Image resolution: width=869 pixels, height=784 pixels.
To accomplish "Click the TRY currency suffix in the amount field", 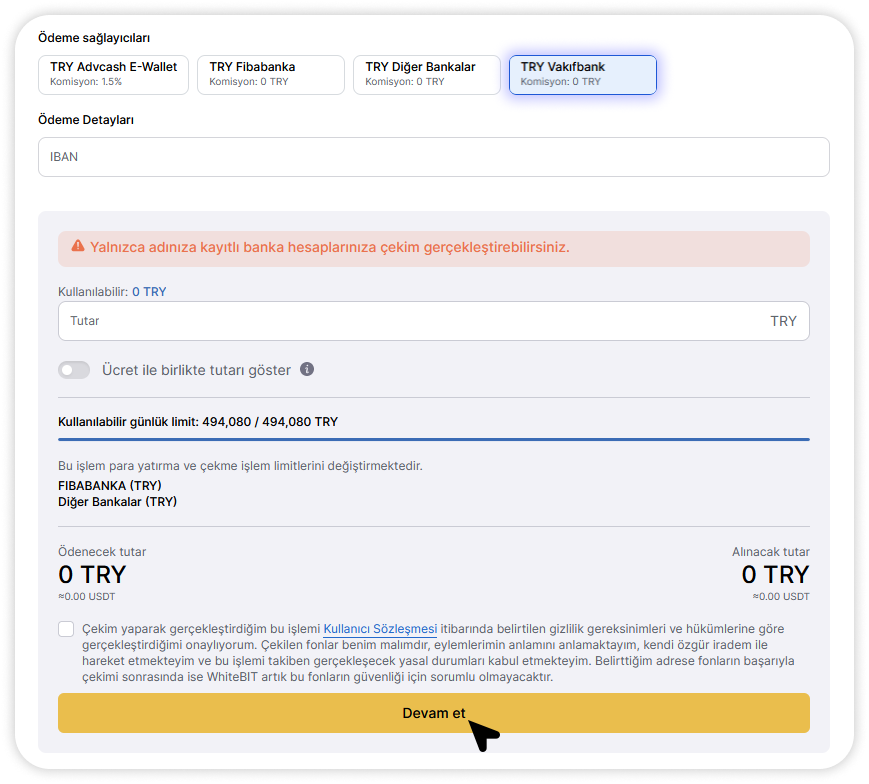I will tap(783, 321).
